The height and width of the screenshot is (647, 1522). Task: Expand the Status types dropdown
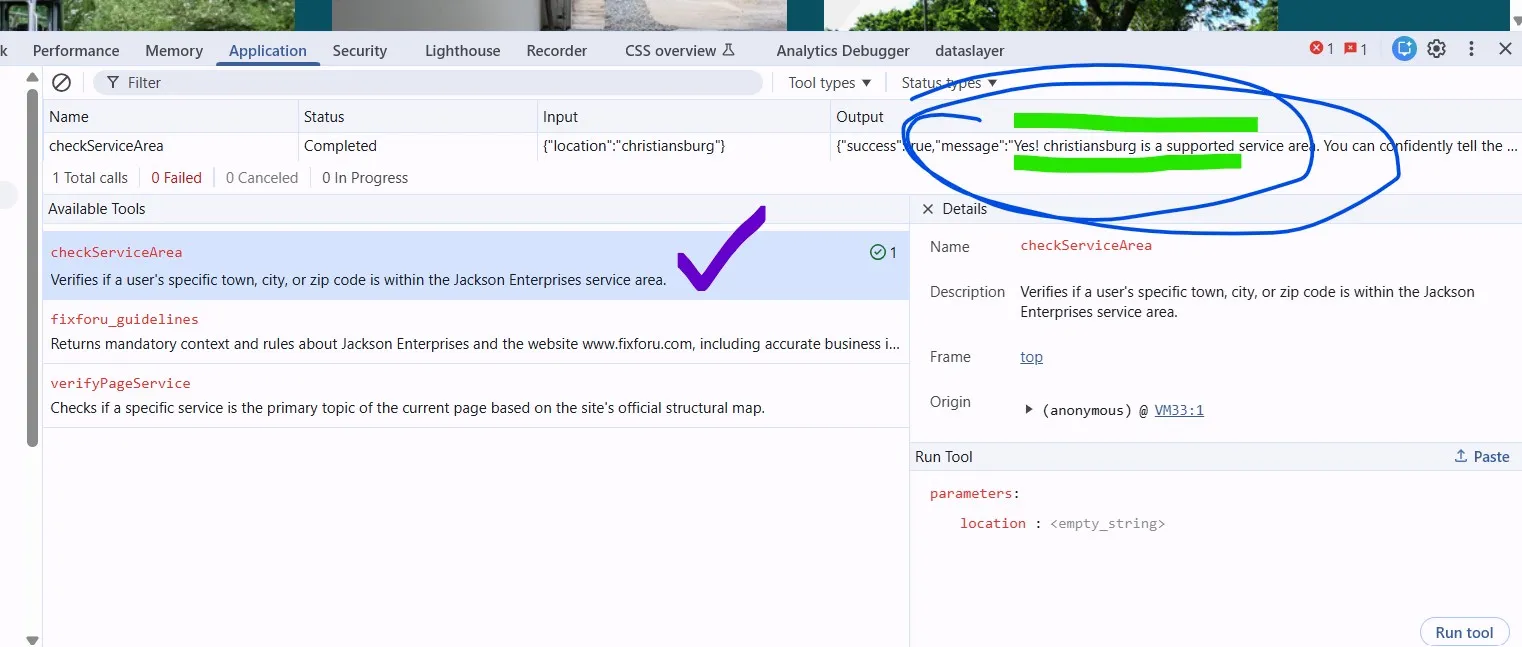949,83
